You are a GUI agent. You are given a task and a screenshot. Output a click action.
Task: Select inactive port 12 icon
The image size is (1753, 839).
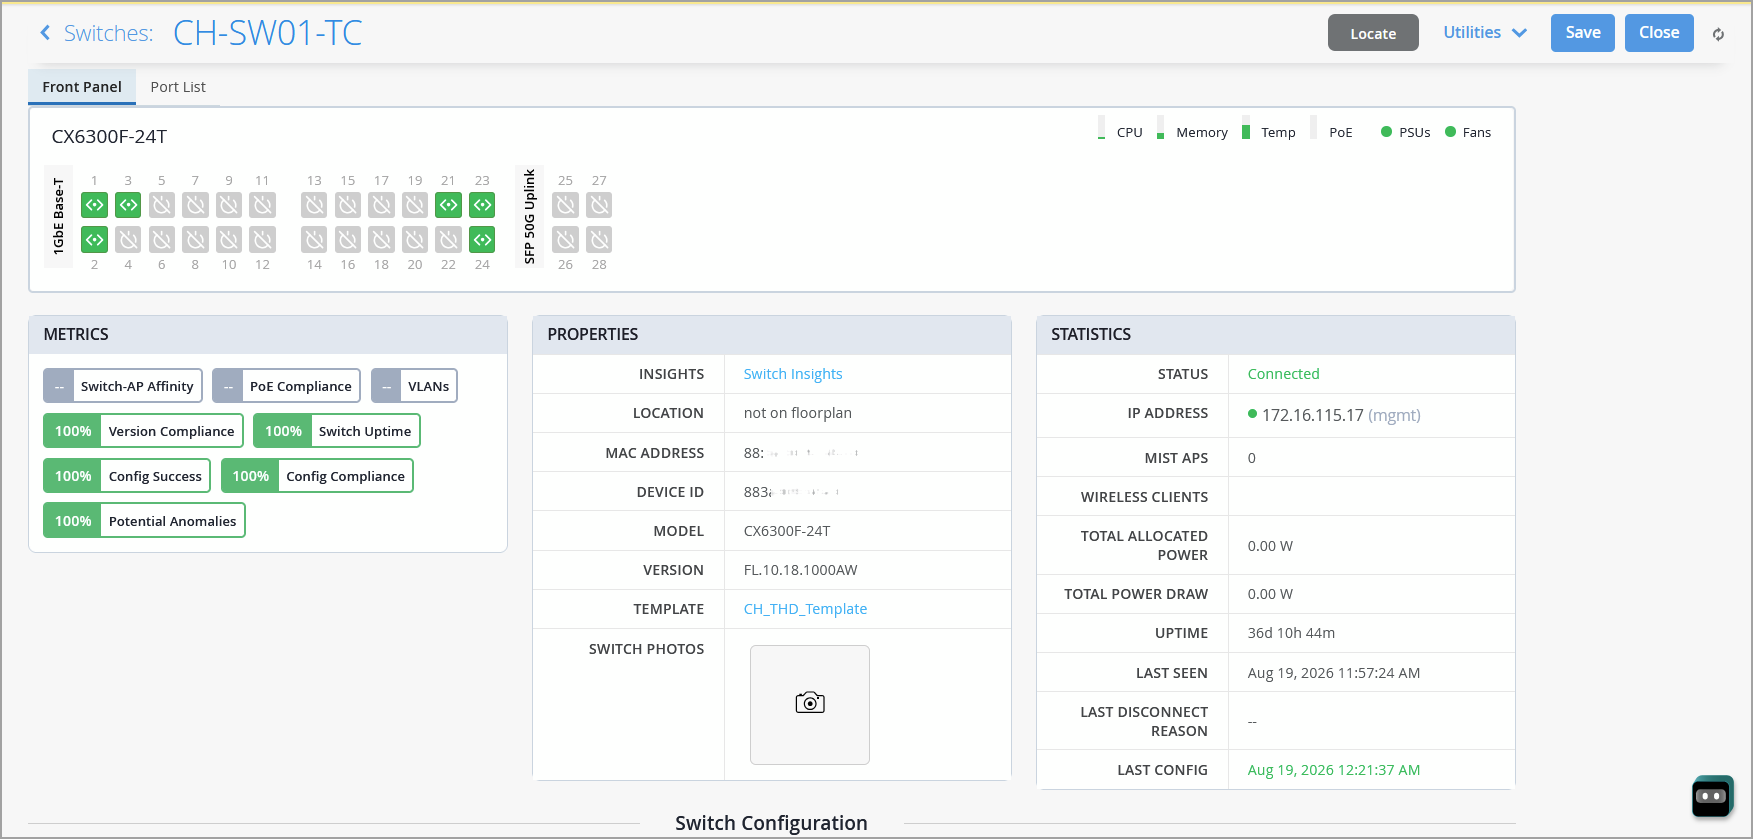pyautogui.click(x=263, y=240)
